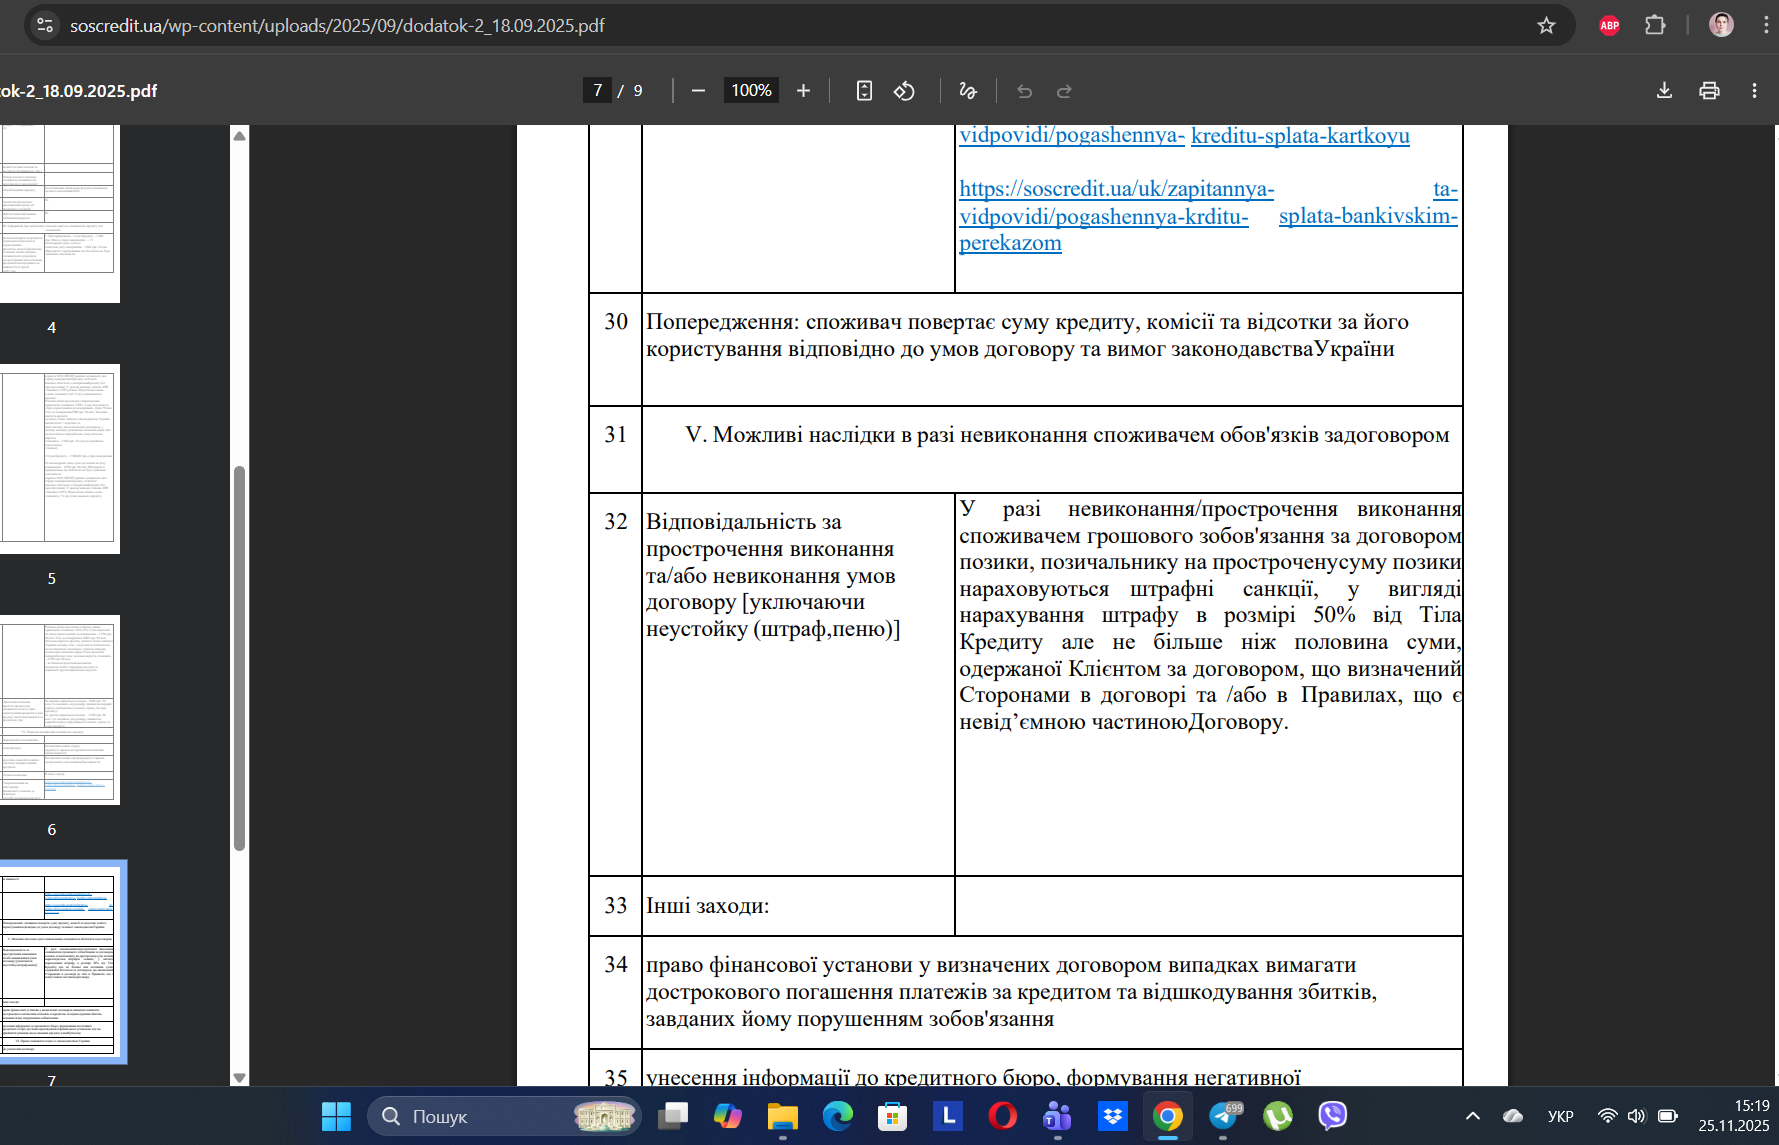Open the Windows Start menu
Image resolution: width=1779 pixels, height=1145 pixels.
click(x=336, y=1116)
